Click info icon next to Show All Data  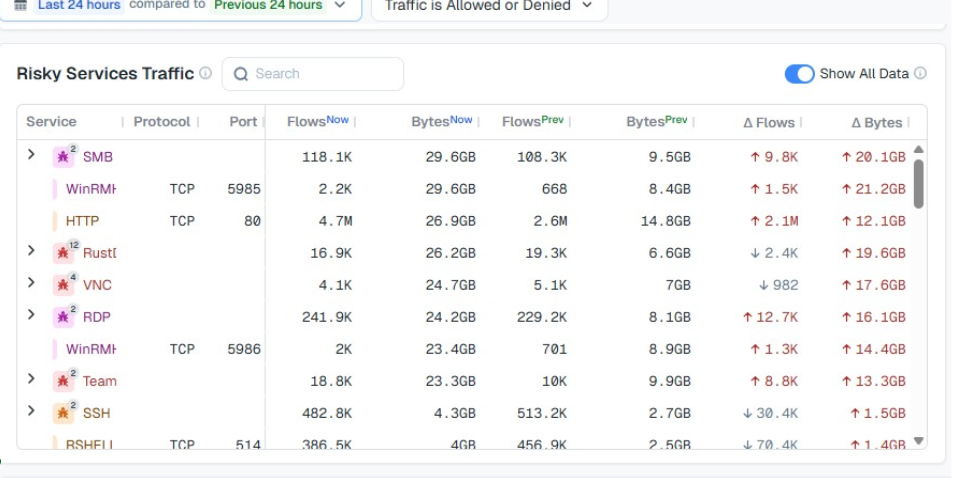point(920,74)
